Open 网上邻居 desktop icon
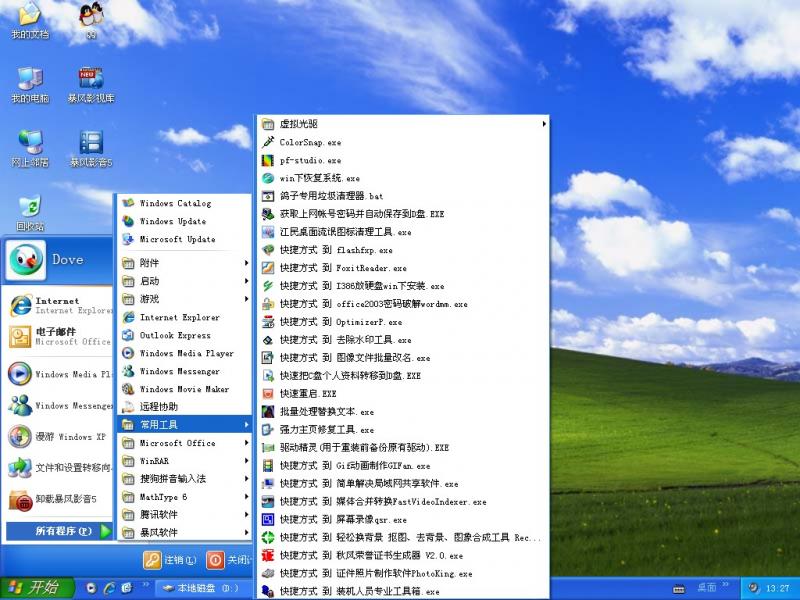This screenshot has width=800, height=600. (30, 143)
